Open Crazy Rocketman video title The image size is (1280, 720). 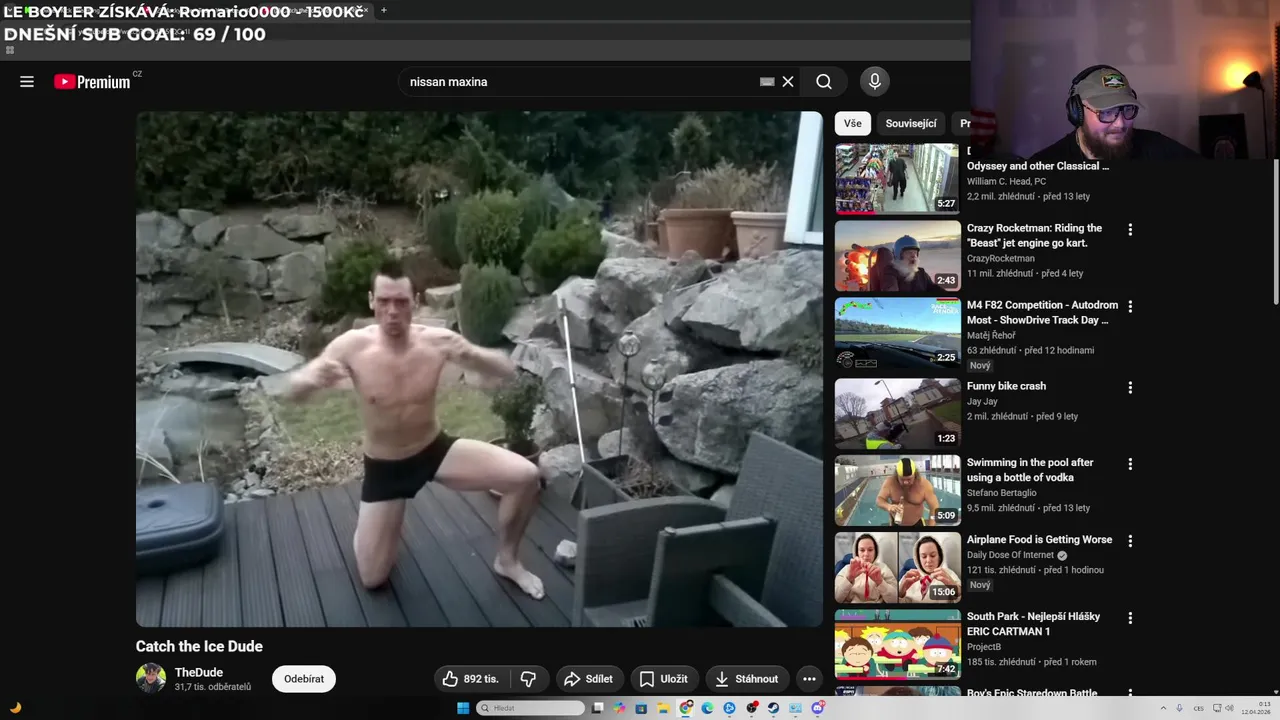tap(1034, 235)
